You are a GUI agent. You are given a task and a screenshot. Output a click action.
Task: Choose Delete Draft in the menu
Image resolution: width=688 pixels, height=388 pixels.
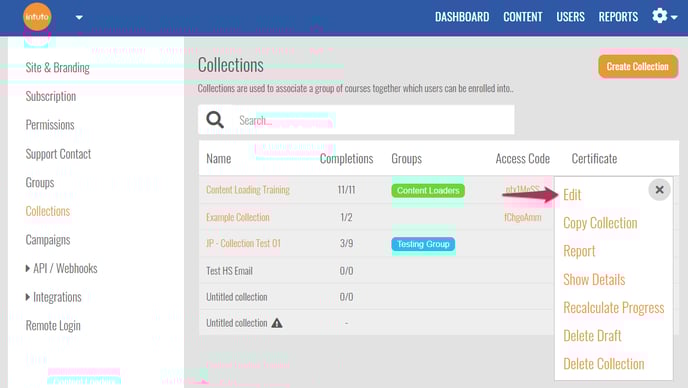click(x=592, y=336)
